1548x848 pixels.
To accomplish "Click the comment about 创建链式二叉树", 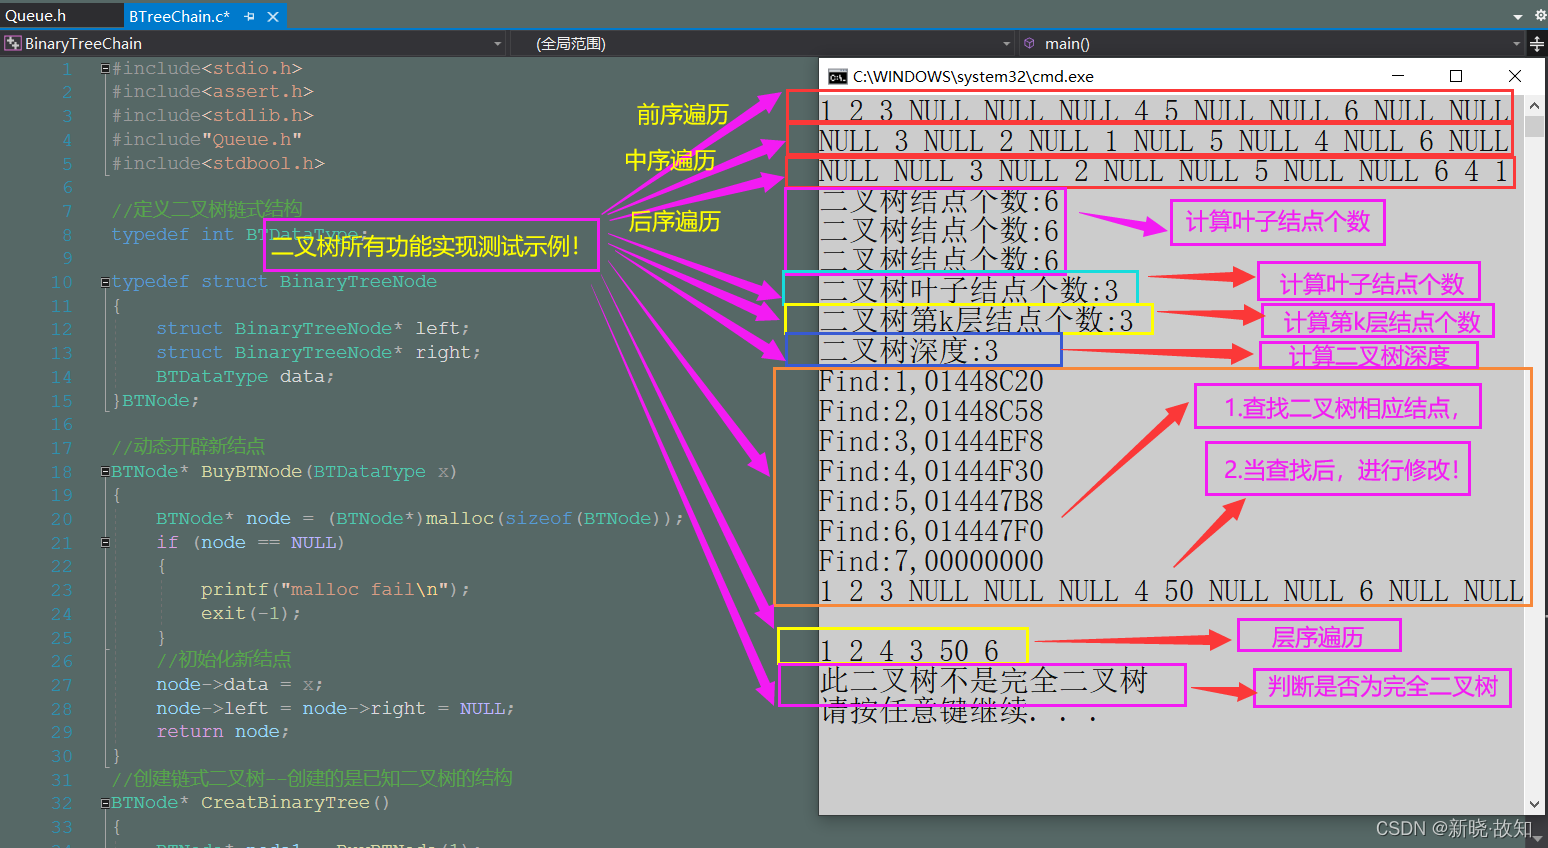I will click(x=312, y=778).
